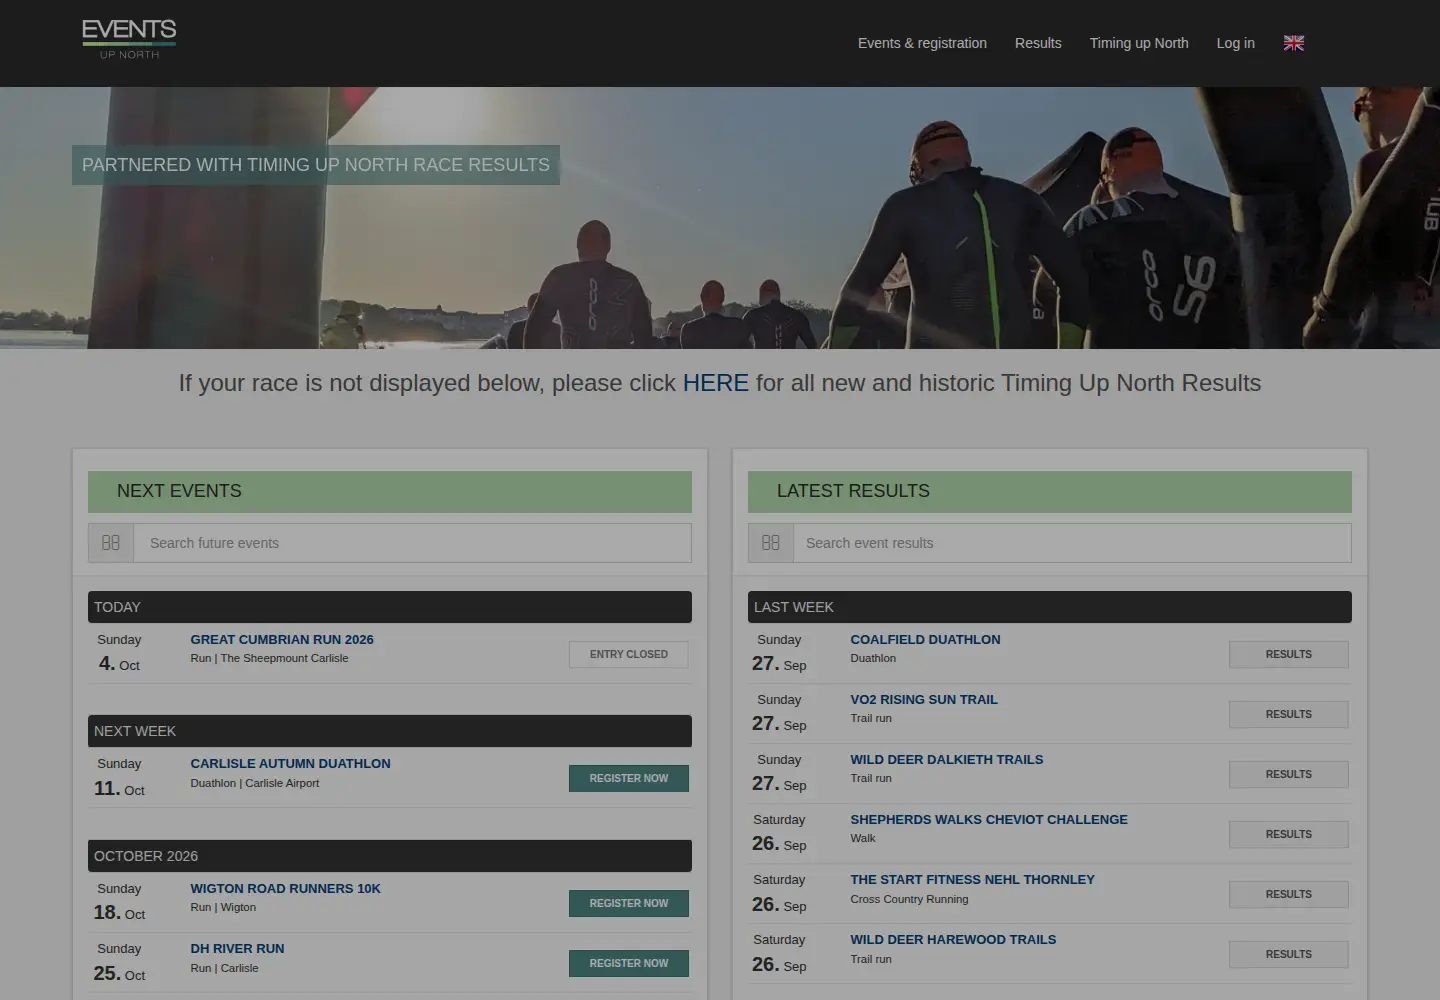This screenshot has width=1440, height=1000.
Task: Click the LAST WEEK section header
Action: [1050, 607]
